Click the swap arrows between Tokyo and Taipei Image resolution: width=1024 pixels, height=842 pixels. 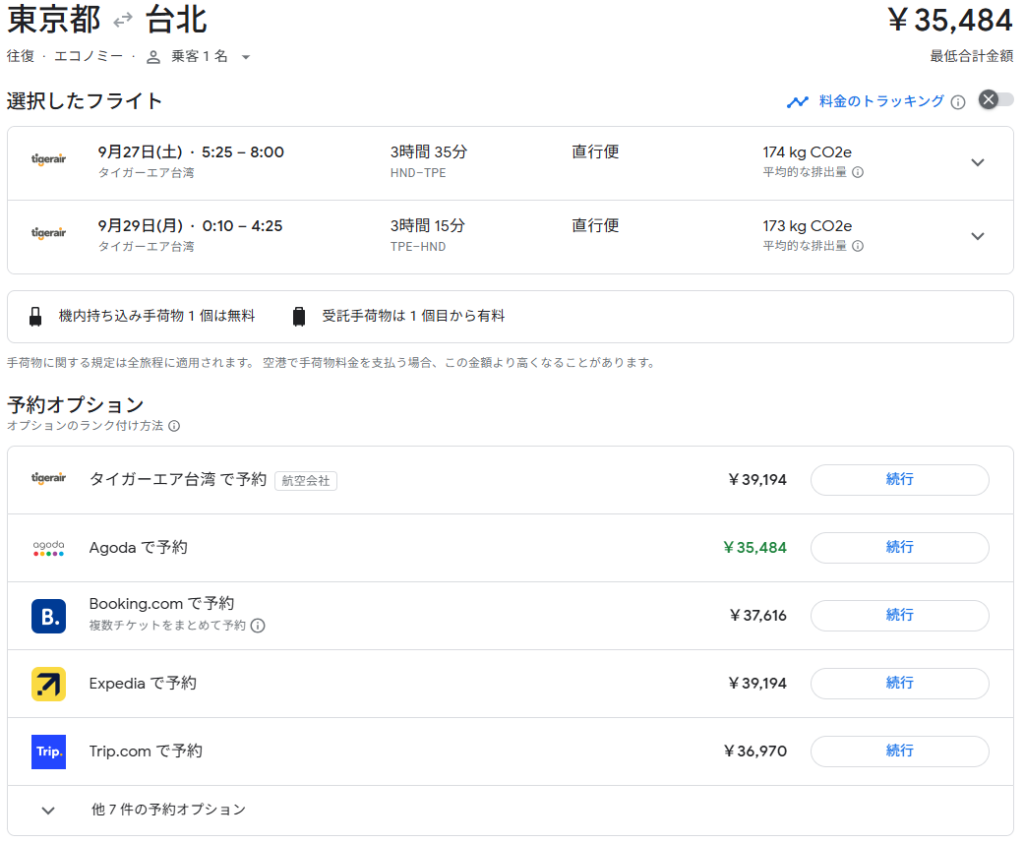[123, 20]
